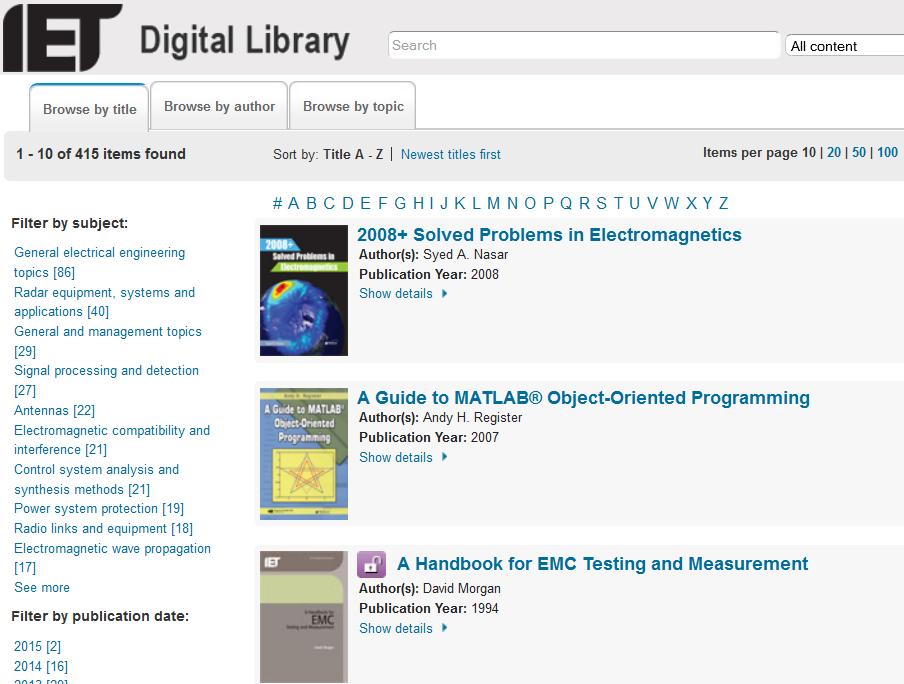Click the 1 - 10 of 415 items found text
This screenshot has width=904, height=684.
click(101, 154)
